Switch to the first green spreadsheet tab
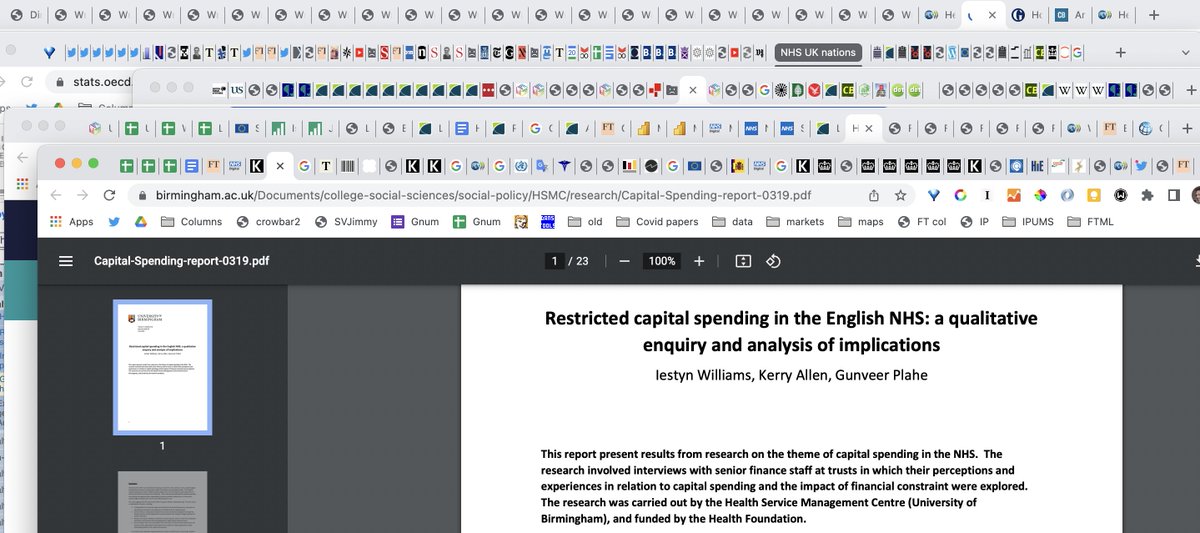This screenshot has width=1200, height=533. click(128, 166)
